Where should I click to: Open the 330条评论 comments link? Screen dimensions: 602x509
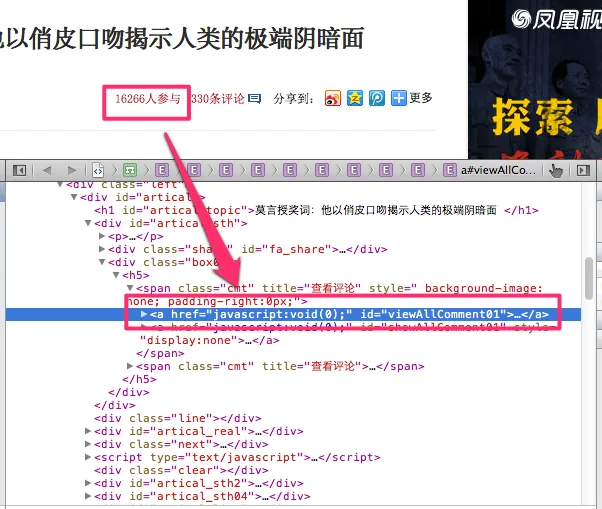tap(218, 99)
